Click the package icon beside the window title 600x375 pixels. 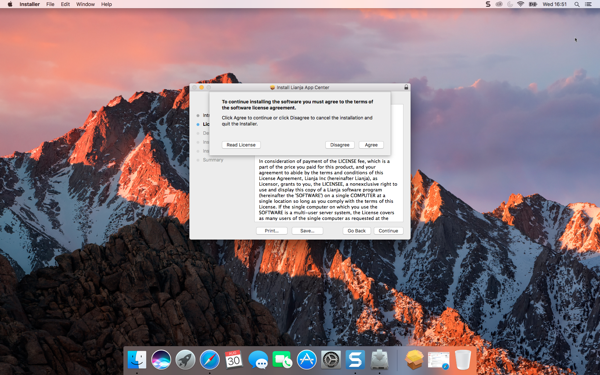[x=272, y=87]
